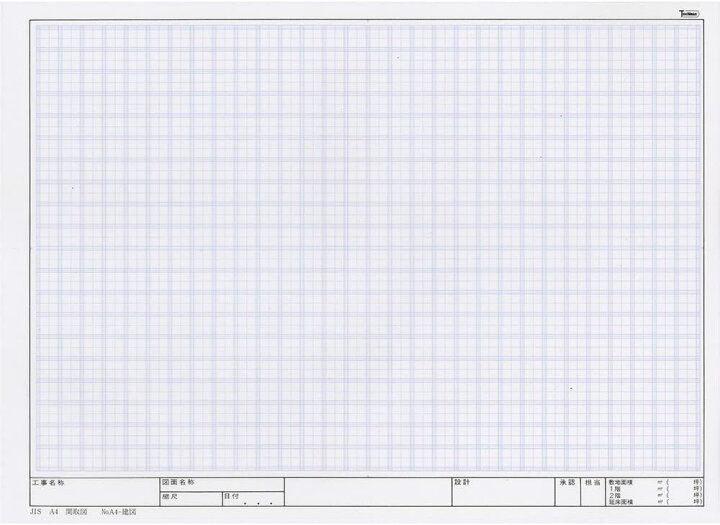Click the 設計 label

tap(462, 482)
